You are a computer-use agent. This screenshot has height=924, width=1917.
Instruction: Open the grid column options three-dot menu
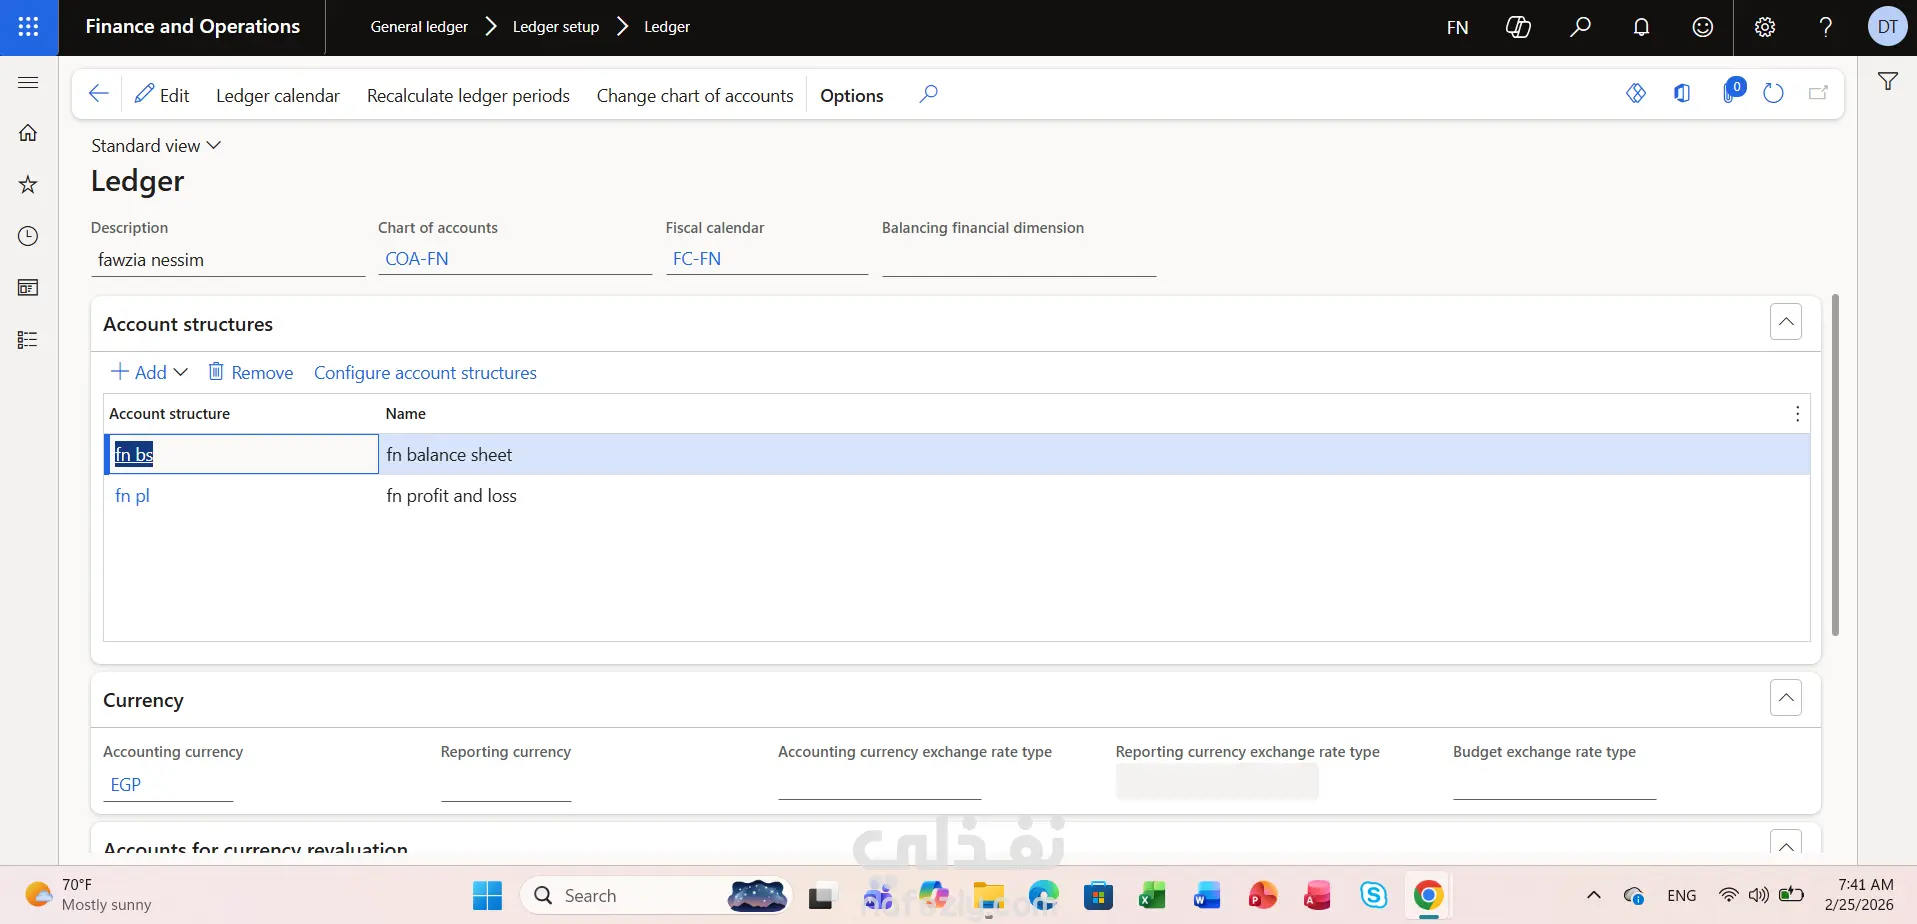coord(1797,414)
